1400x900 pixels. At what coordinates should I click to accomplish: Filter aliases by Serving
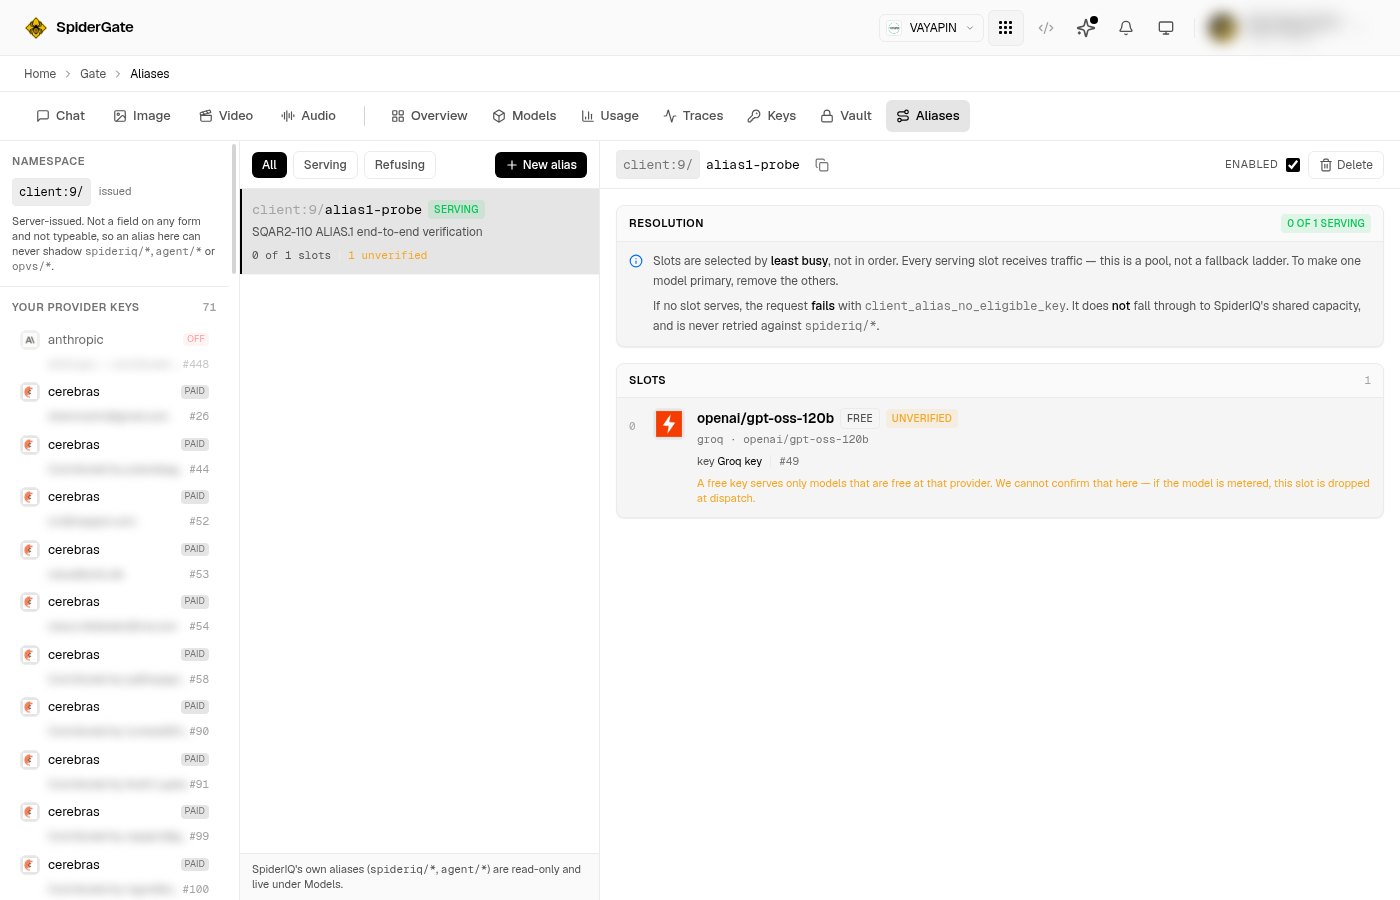[x=325, y=165]
